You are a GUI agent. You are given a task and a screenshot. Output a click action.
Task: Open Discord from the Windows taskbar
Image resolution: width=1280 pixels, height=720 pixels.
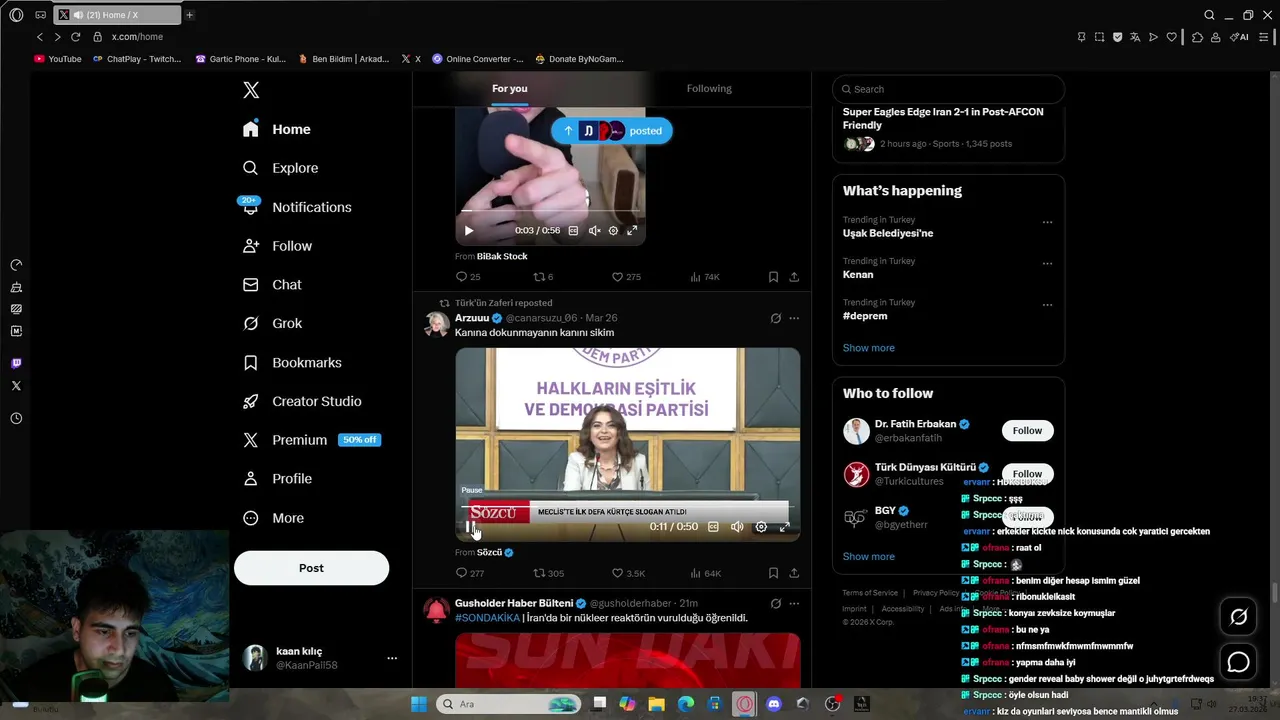(773, 704)
